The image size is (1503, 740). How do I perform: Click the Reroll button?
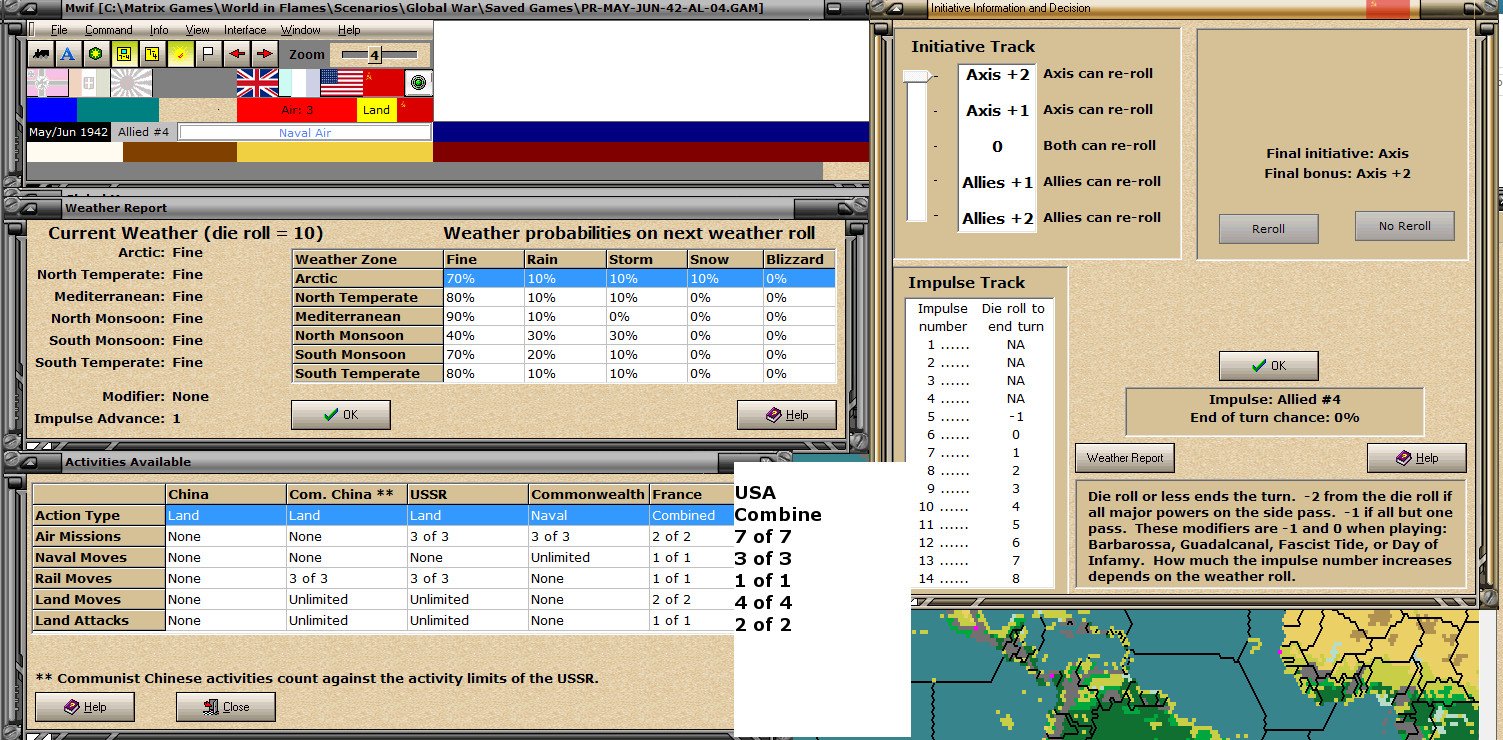[x=1268, y=228]
